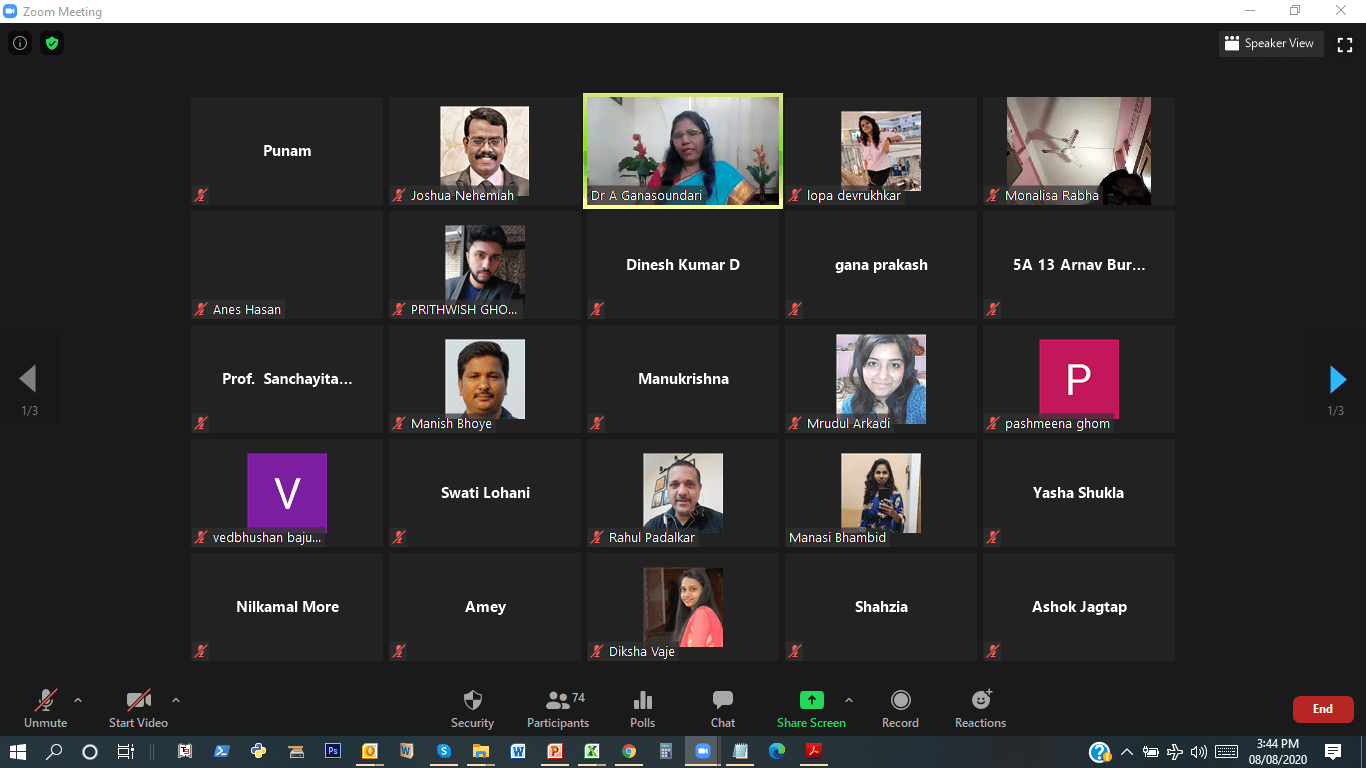Select Joshua Nehemiah's video tile
1366x768 pixels.
coord(485,151)
